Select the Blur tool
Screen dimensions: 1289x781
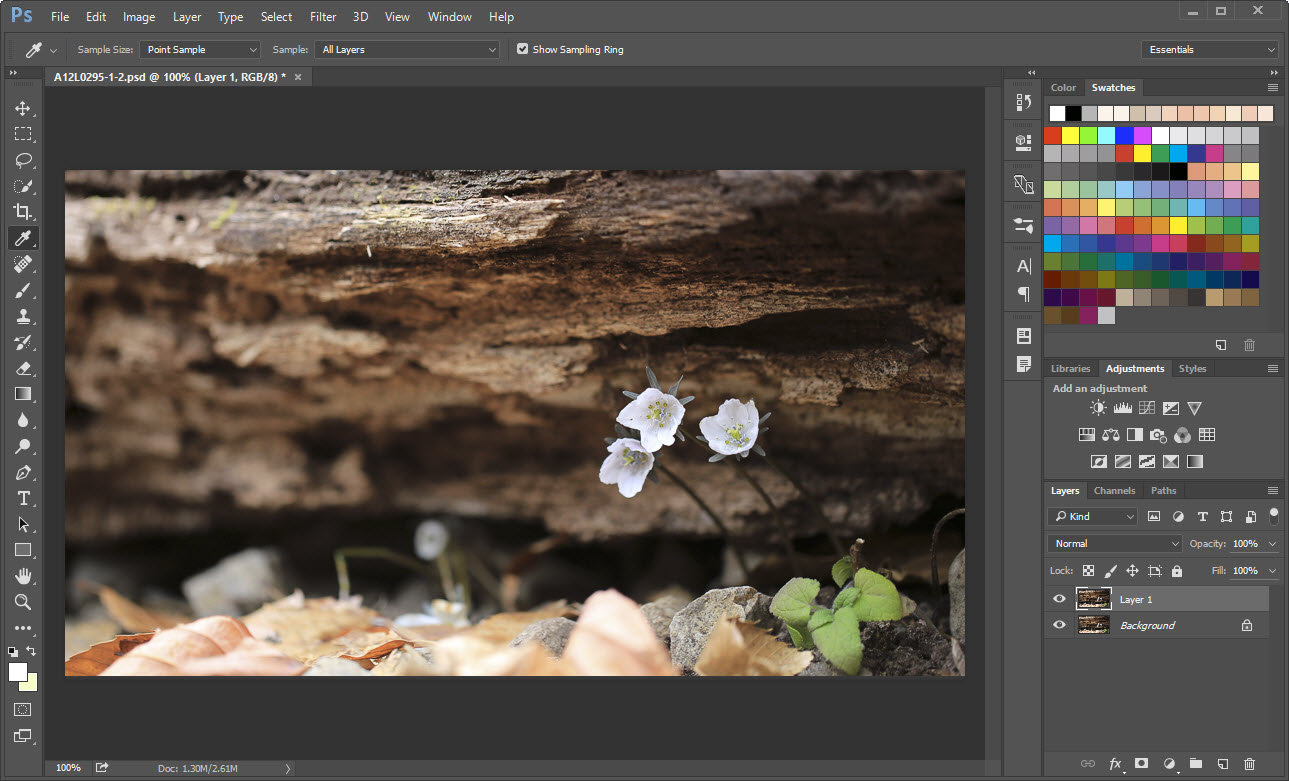pyautogui.click(x=22, y=420)
